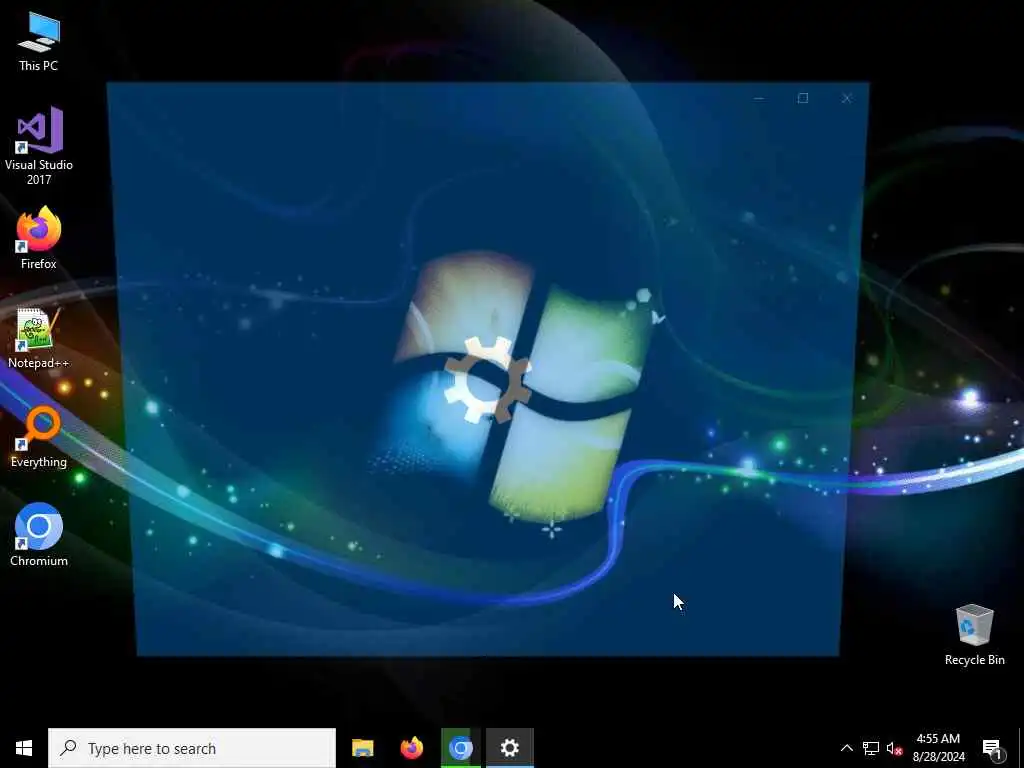Show hidden system tray icons
The height and width of the screenshot is (768, 1024).
846,748
